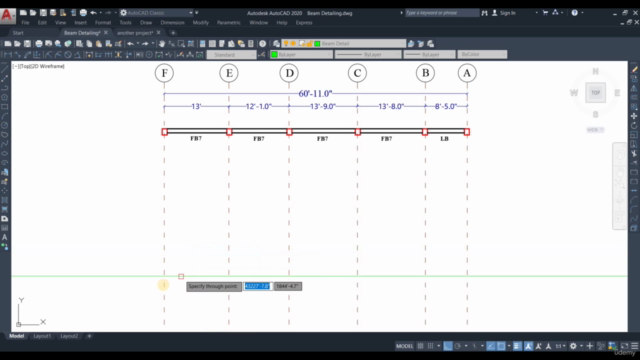Click the Zoom Window icon in standard toolbar
Image resolution: width=640 pixels, height=360 pixels.
click(181, 44)
